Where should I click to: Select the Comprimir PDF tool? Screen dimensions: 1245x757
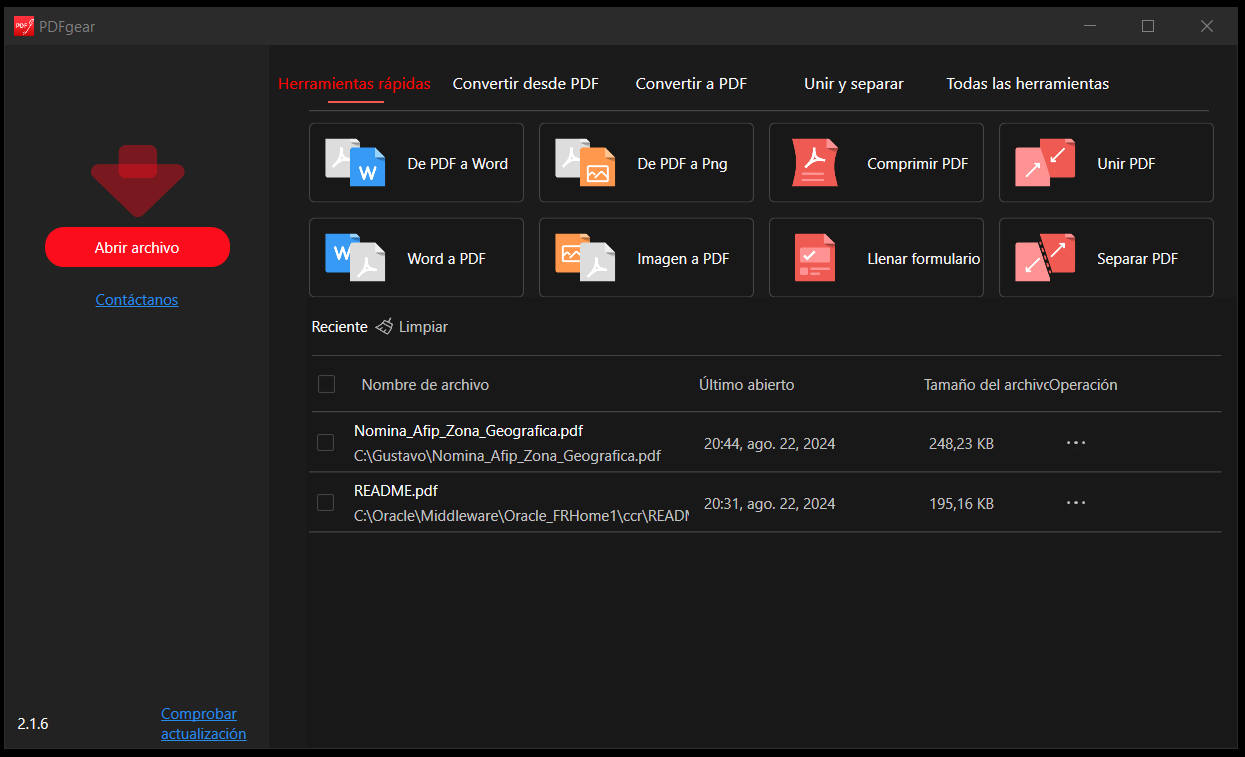[876, 163]
